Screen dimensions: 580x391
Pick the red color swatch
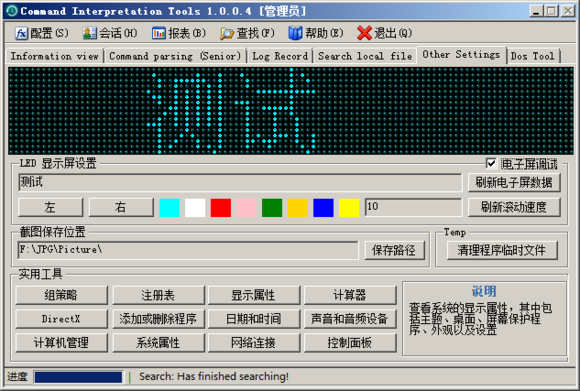click(x=221, y=208)
